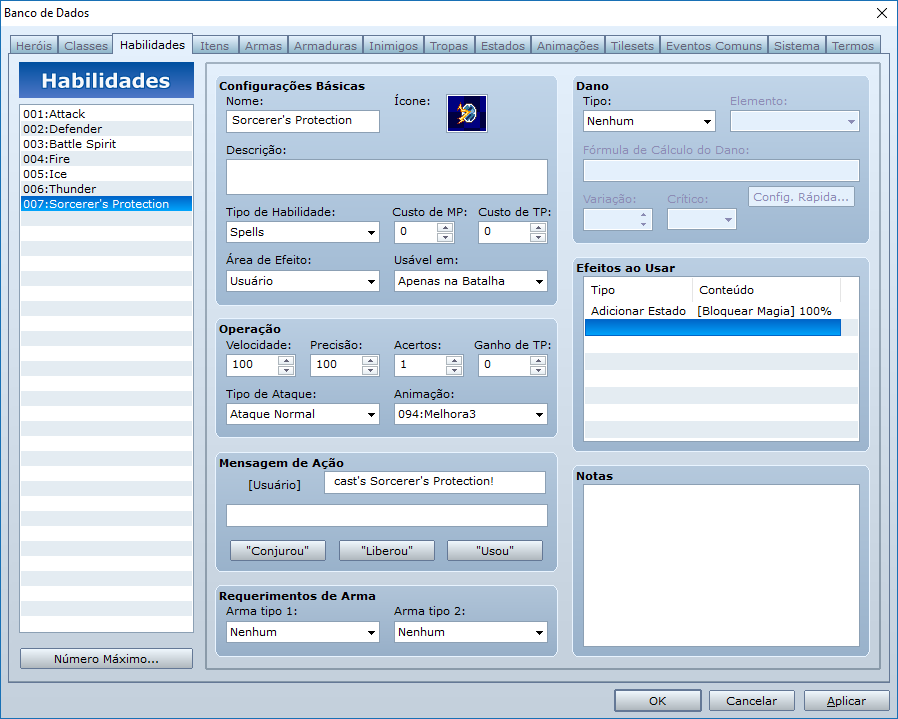Open the Armas tab
898x719 pixels.
[263, 46]
